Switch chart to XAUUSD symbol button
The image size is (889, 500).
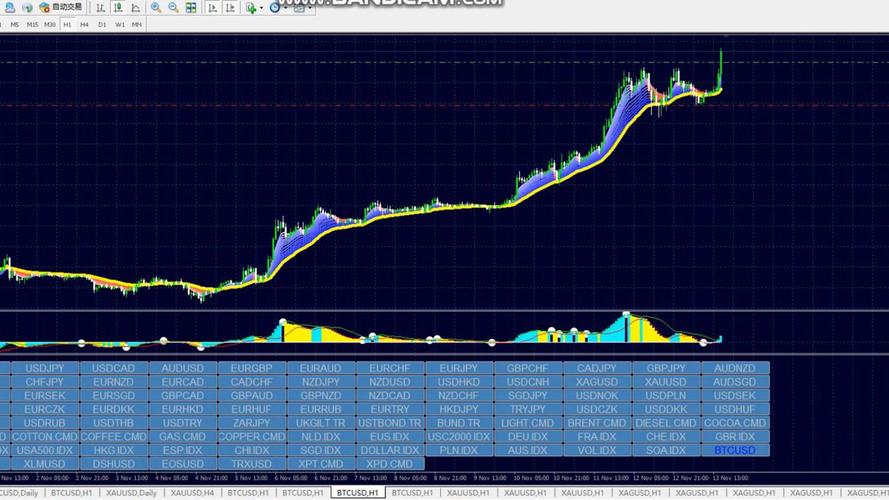666,382
